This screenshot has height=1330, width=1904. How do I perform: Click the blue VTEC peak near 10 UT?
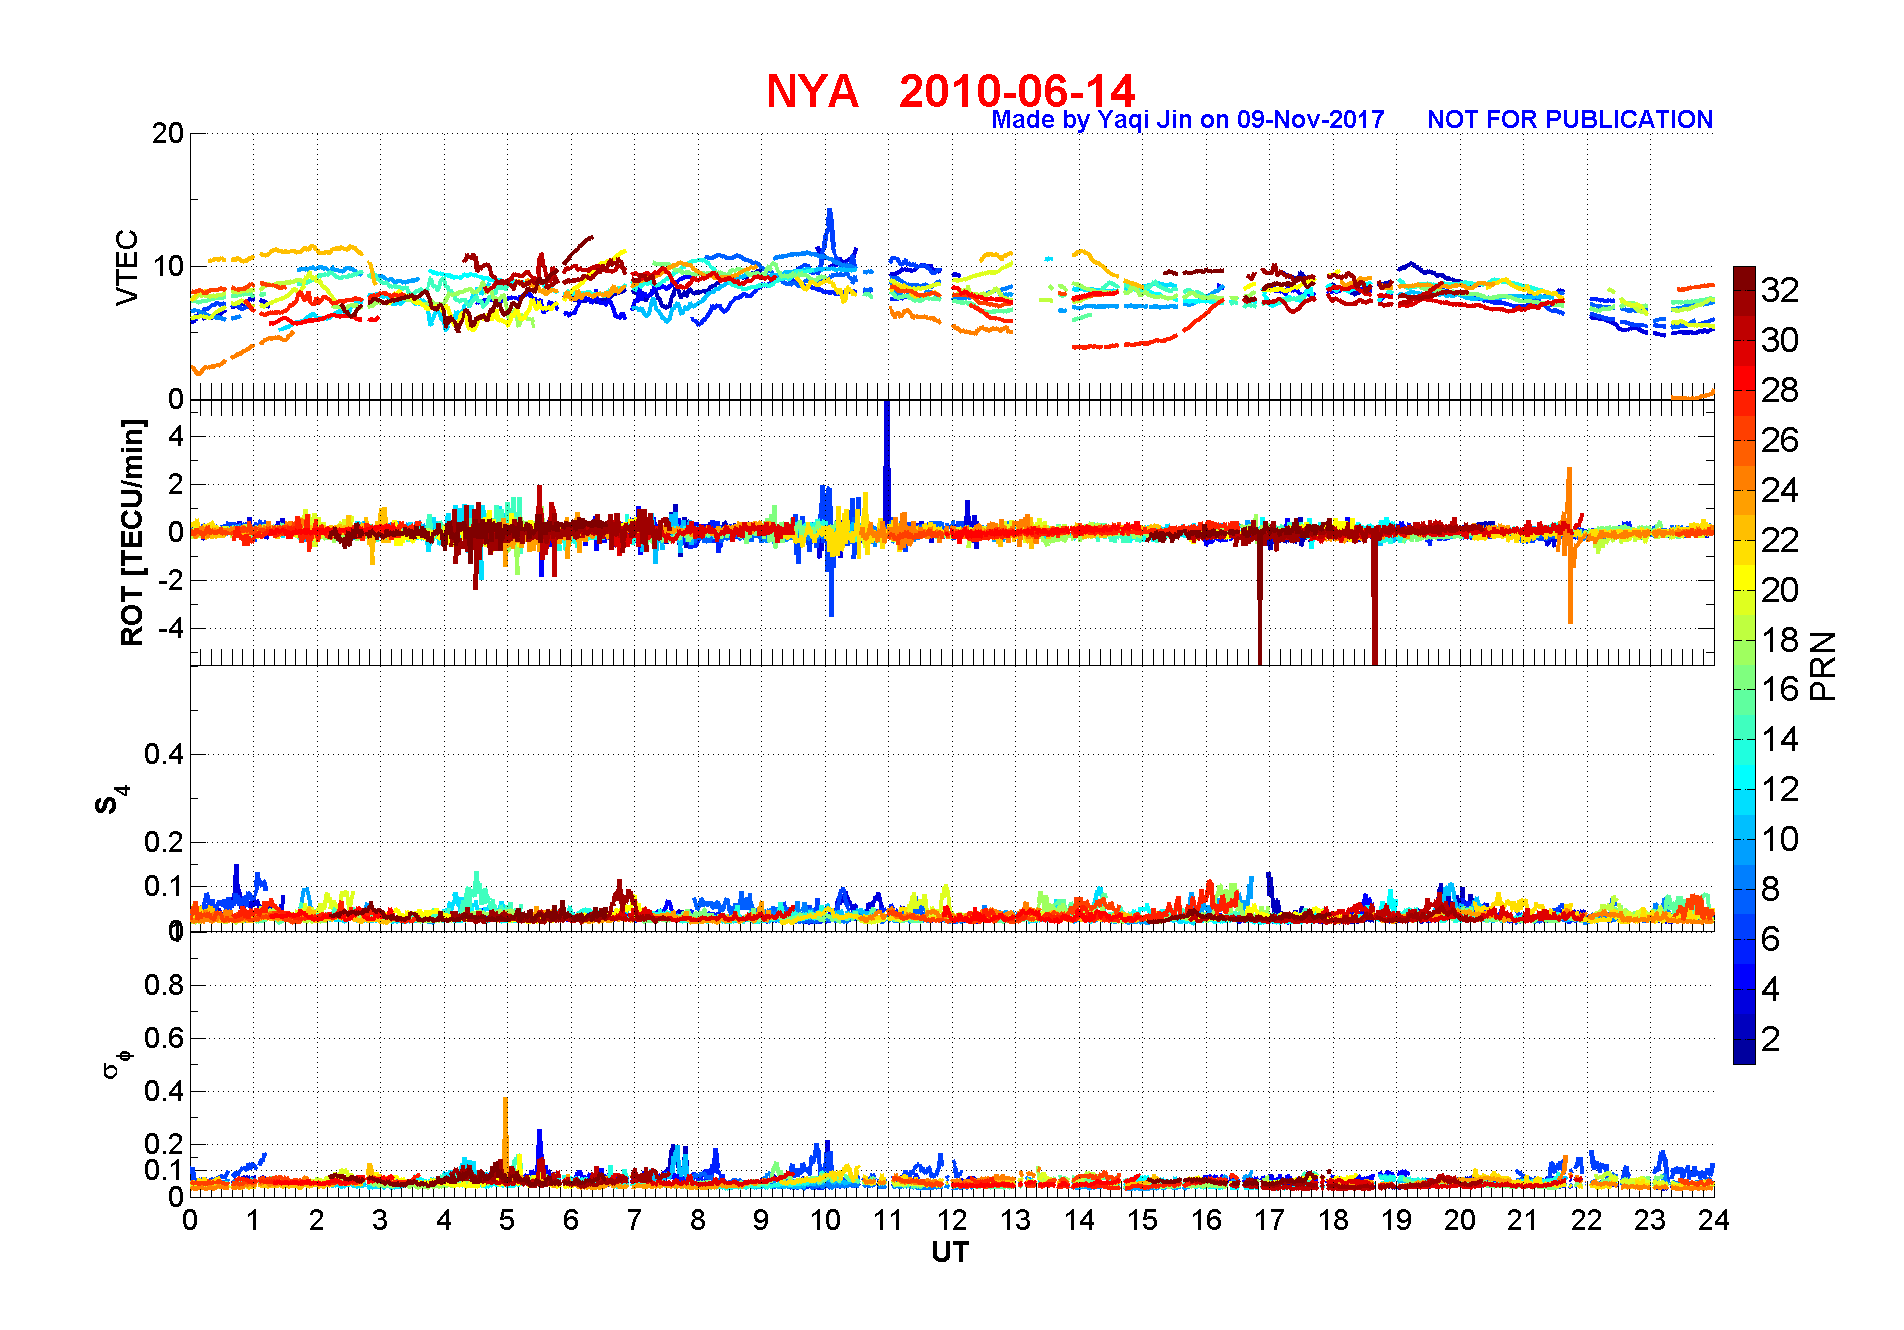click(829, 235)
